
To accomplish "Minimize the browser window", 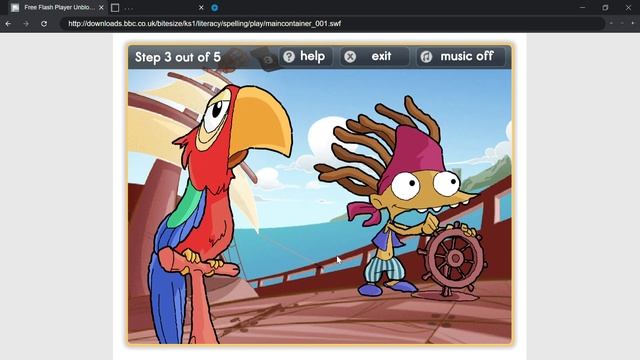I will 582,7.
